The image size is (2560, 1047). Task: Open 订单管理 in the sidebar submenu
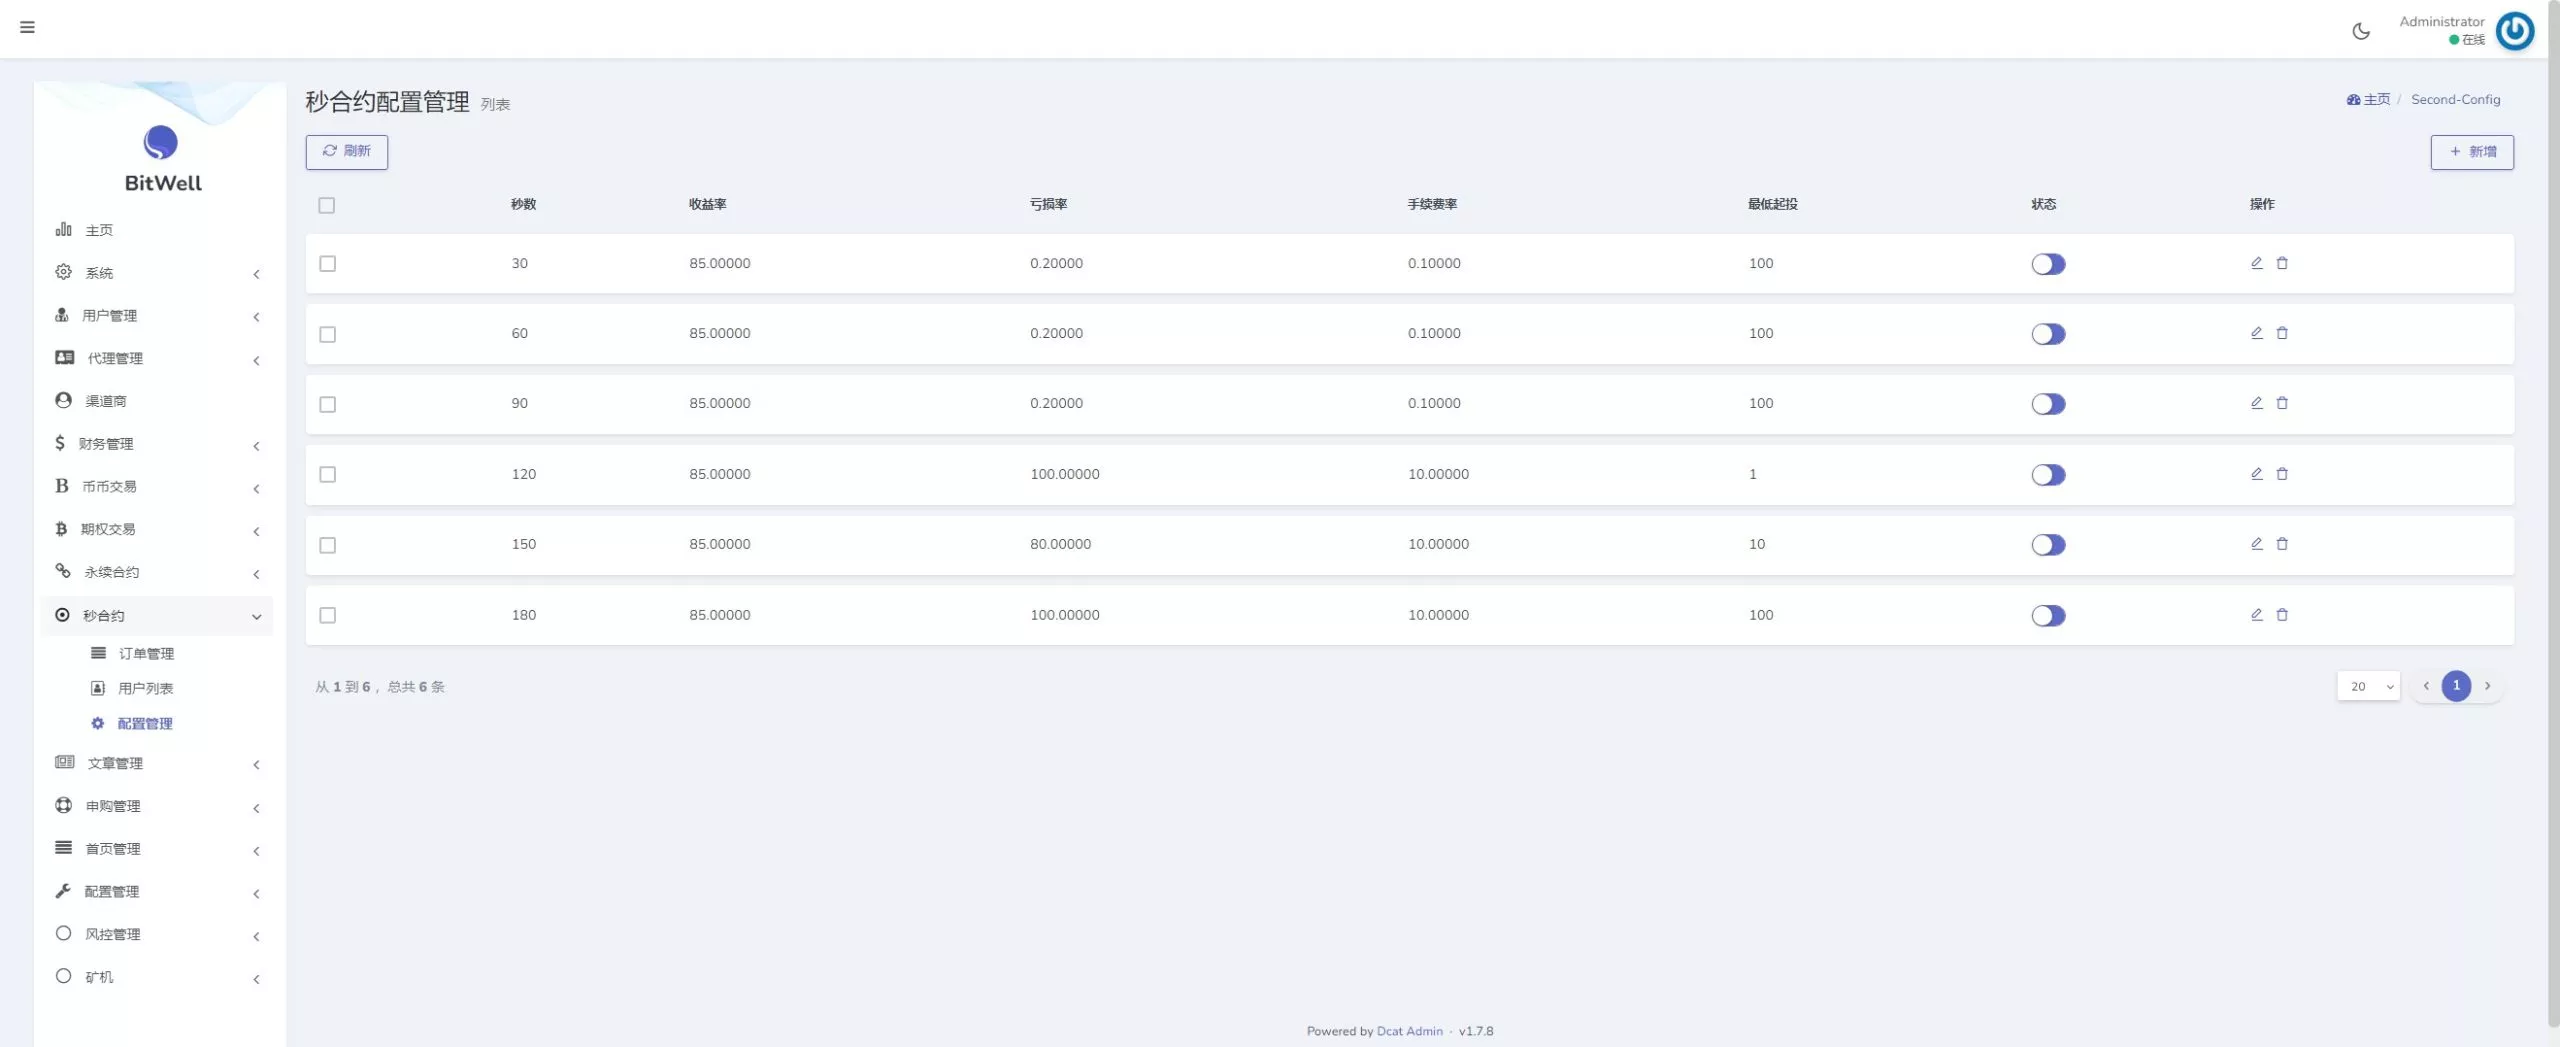(x=146, y=654)
